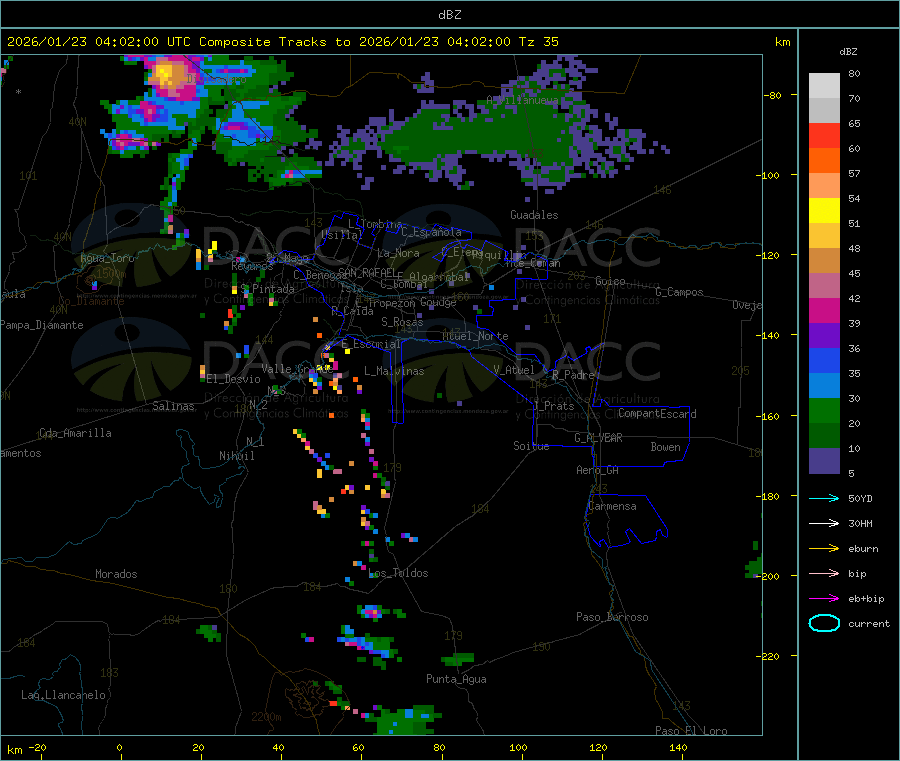This screenshot has width=900, height=761.
Task: Click the 'current' legend label
Action: tap(869, 624)
